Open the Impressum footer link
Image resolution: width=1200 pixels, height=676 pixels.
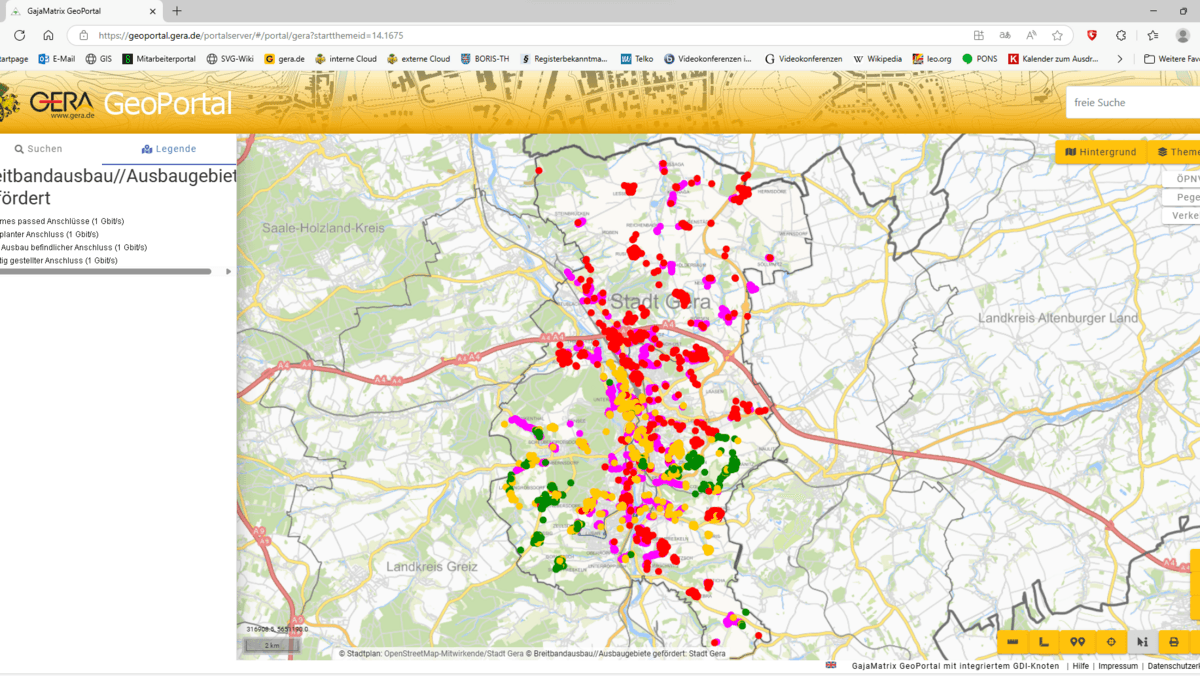(1118, 666)
